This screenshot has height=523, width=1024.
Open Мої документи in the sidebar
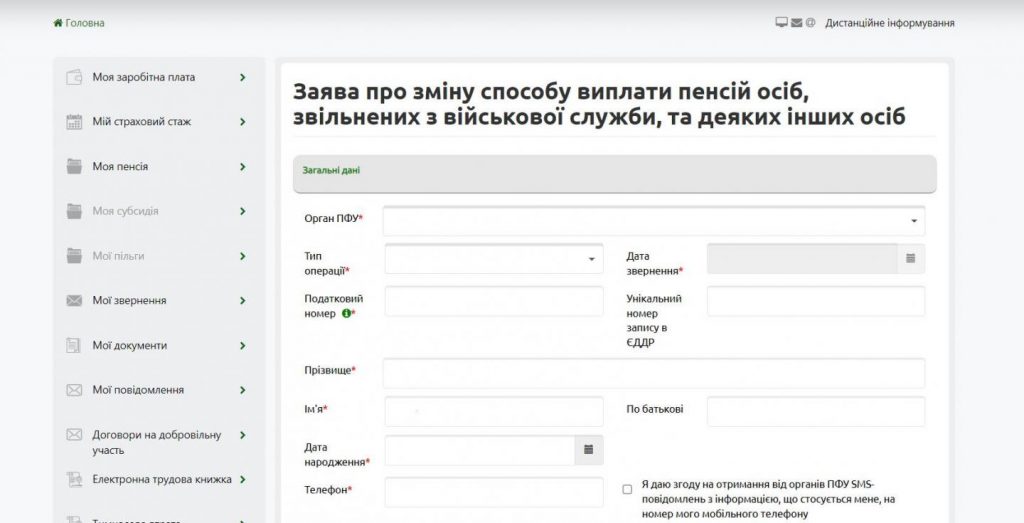coord(129,345)
